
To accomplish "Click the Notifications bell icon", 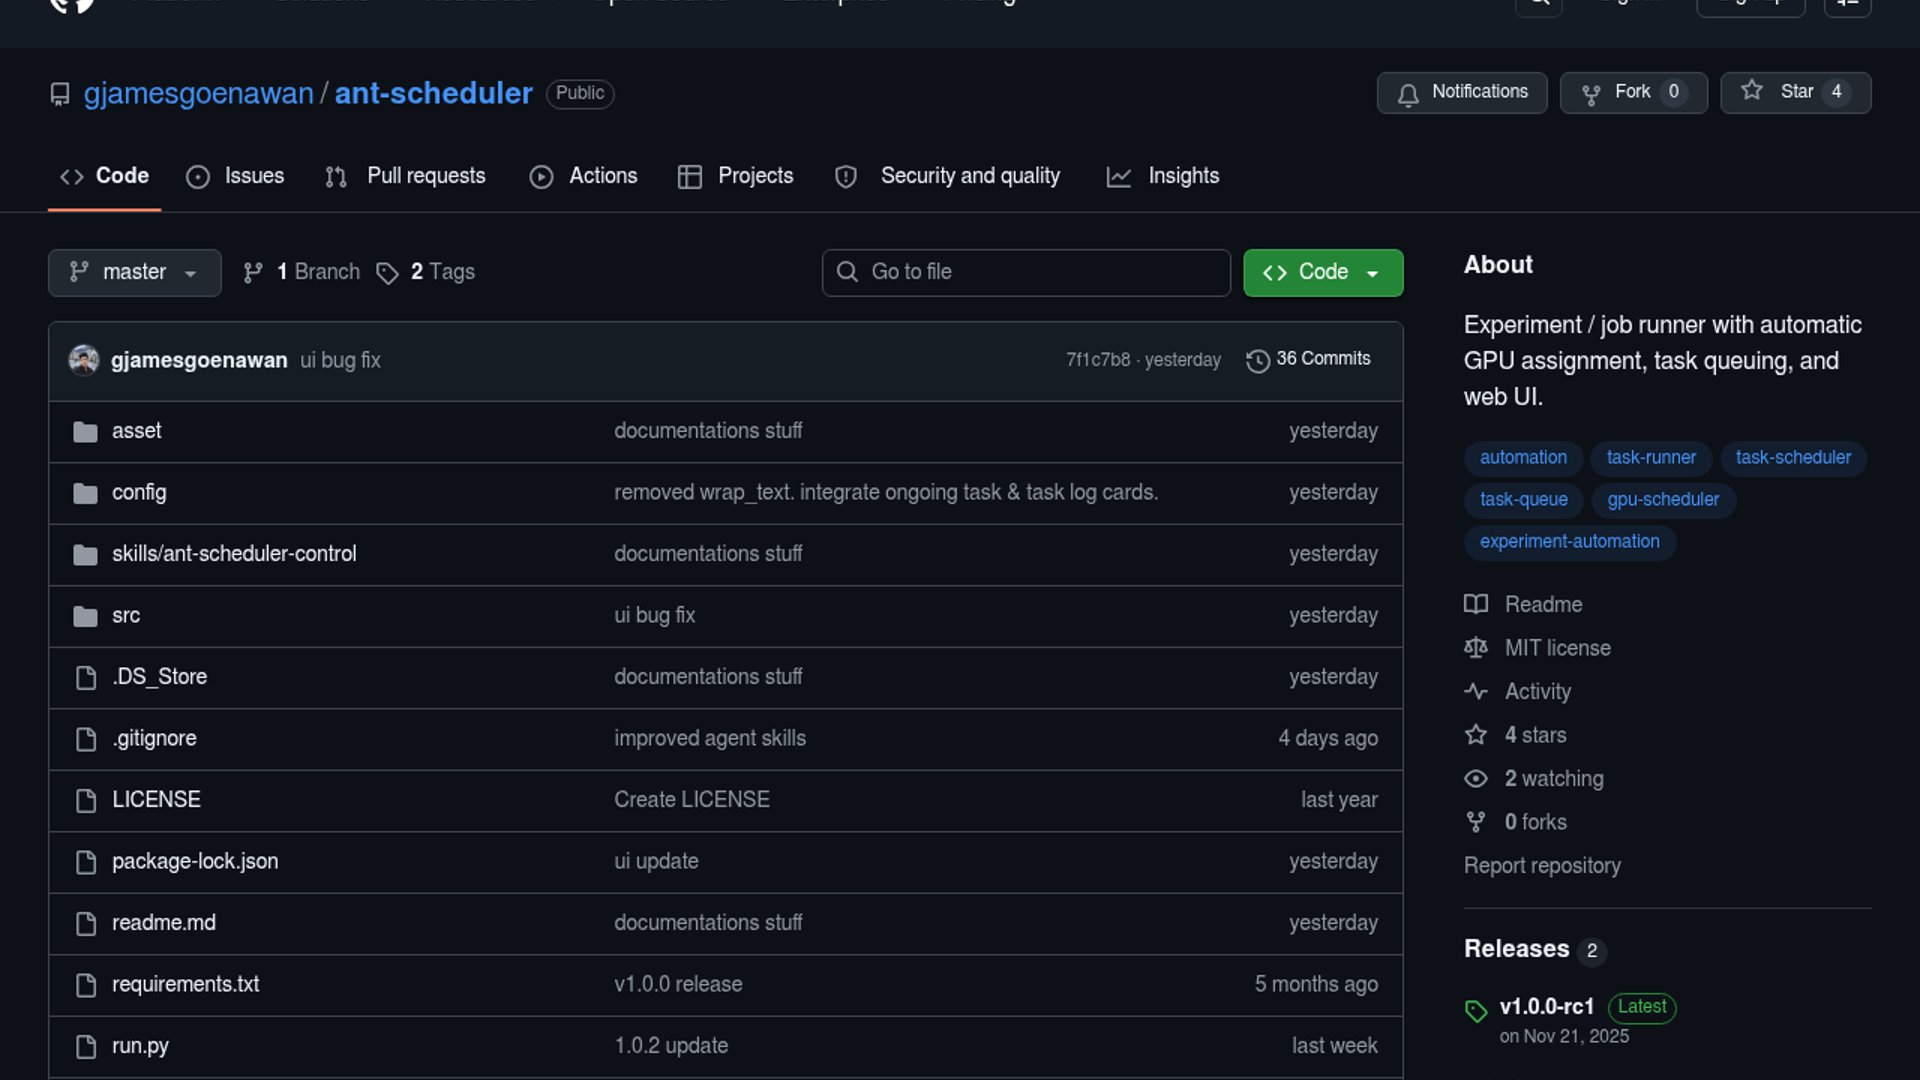I will pos(1408,94).
